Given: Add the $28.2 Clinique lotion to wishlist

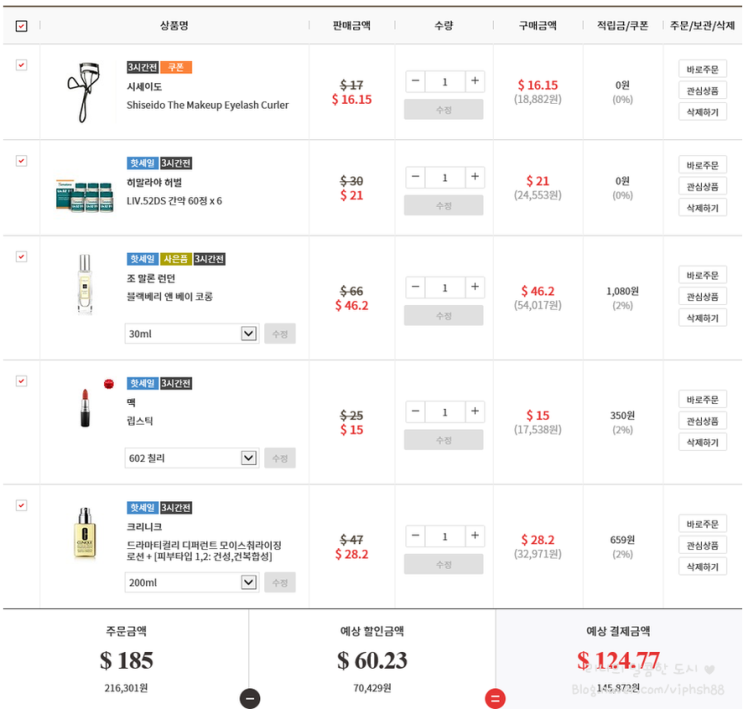Looking at the screenshot, I should [702, 545].
